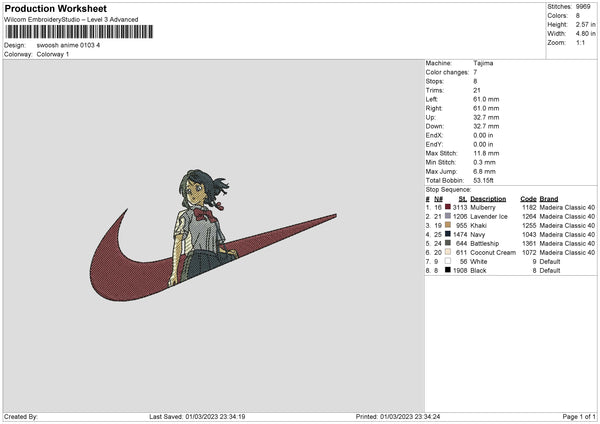Viewport: 600px width, 424px height.
Task: Click the Zoom value '1:1'
Action: point(580,42)
